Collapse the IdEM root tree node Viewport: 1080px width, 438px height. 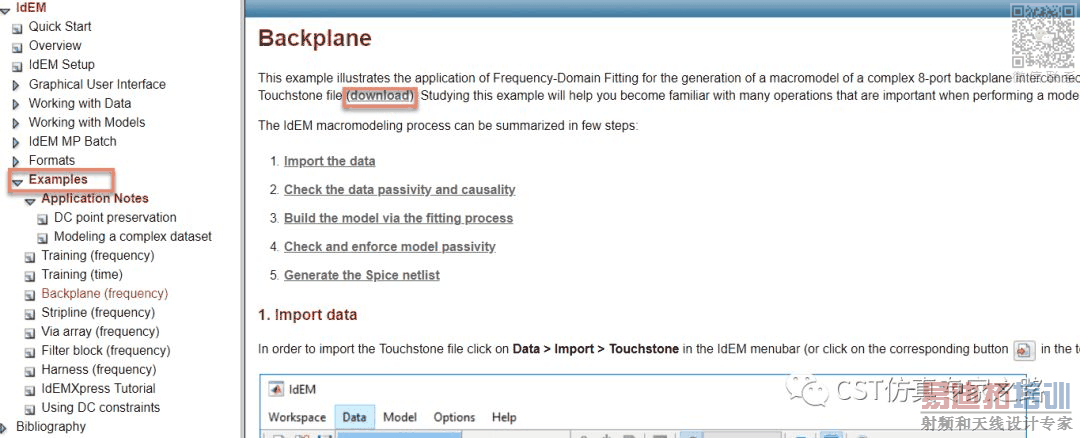point(6,9)
